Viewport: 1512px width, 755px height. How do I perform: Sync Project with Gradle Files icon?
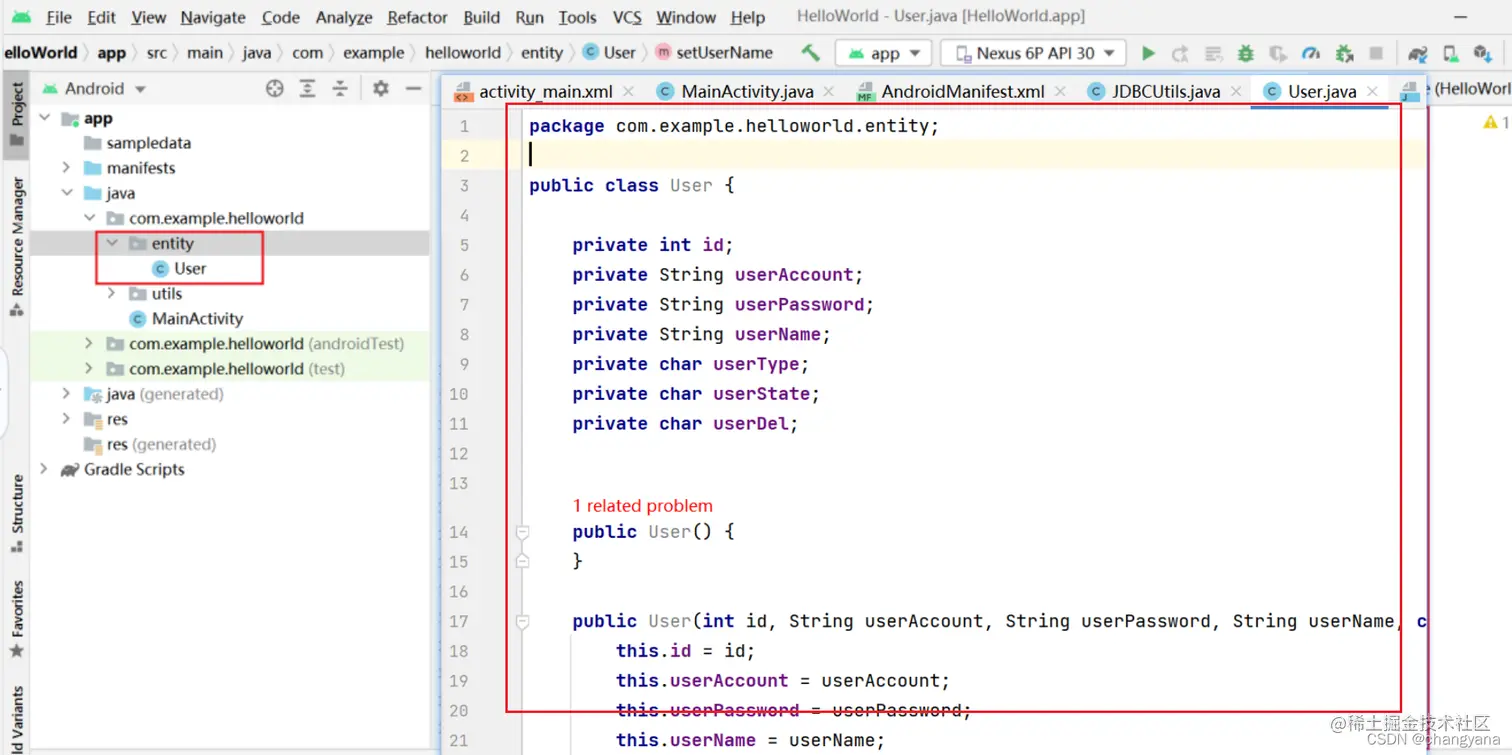[x=1418, y=53]
